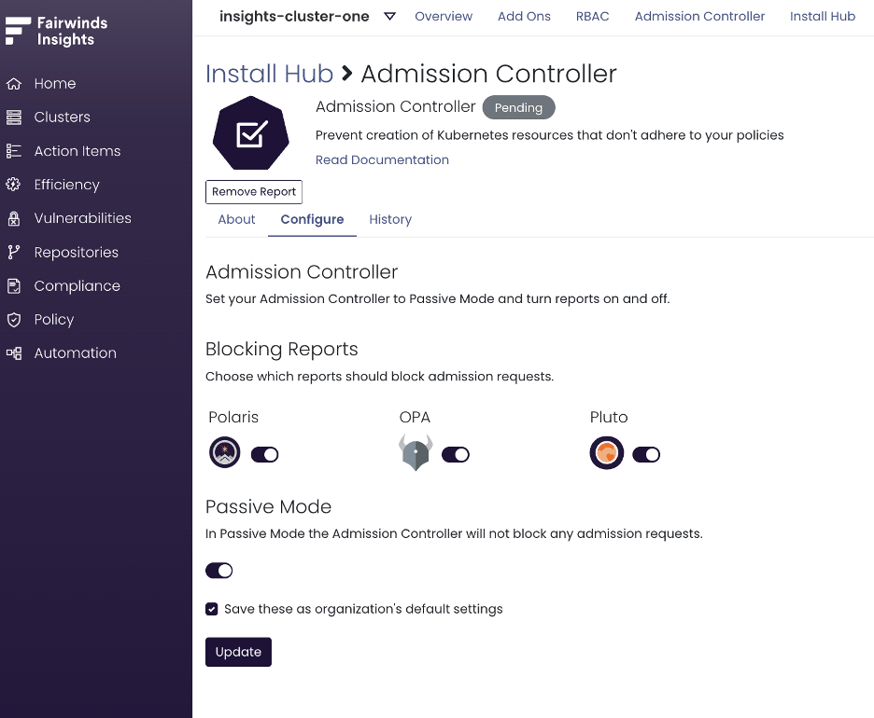This screenshot has height=718, width=874.
Task: Switch to the History tab
Action: (x=390, y=219)
